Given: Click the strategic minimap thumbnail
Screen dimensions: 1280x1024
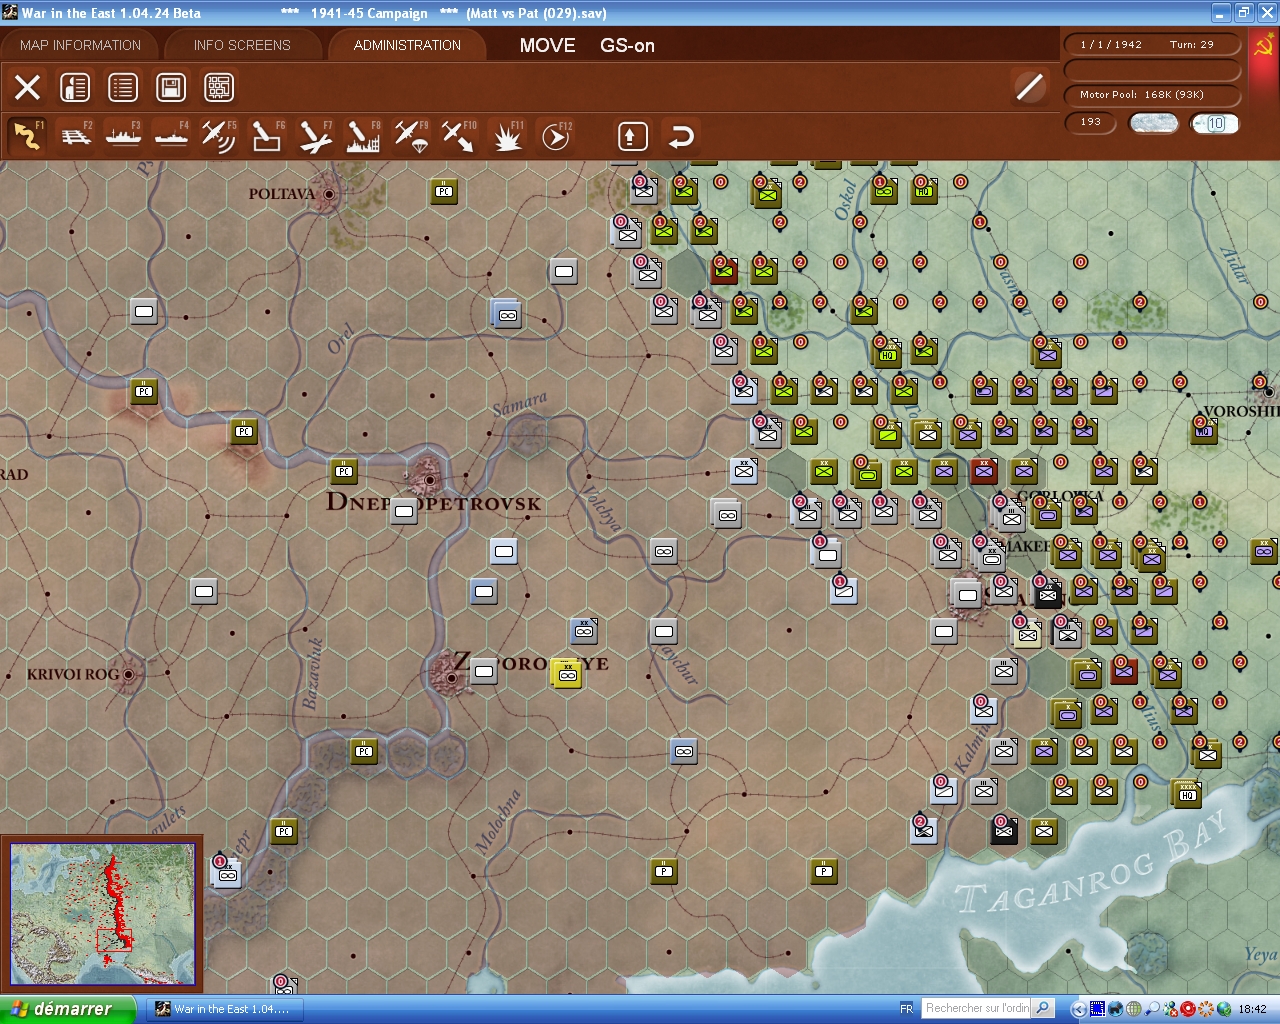Looking at the screenshot, I should [x=102, y=914].
